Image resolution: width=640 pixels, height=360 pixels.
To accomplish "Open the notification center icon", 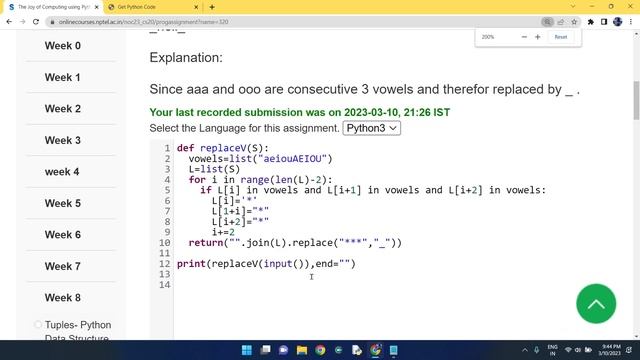I will 629,350.
